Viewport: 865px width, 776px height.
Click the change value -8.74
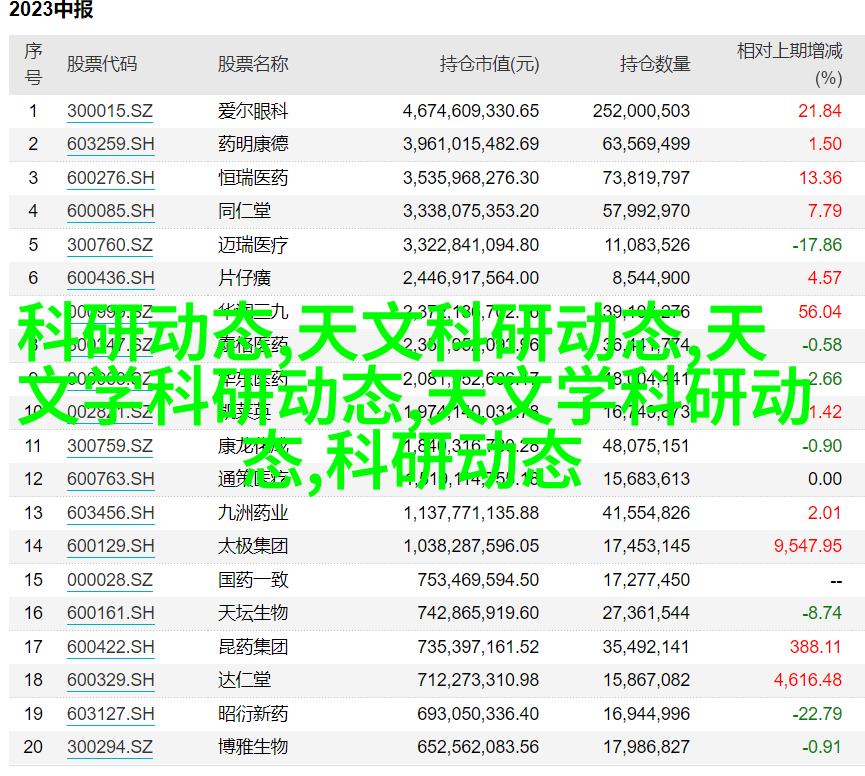click(822, 613)
